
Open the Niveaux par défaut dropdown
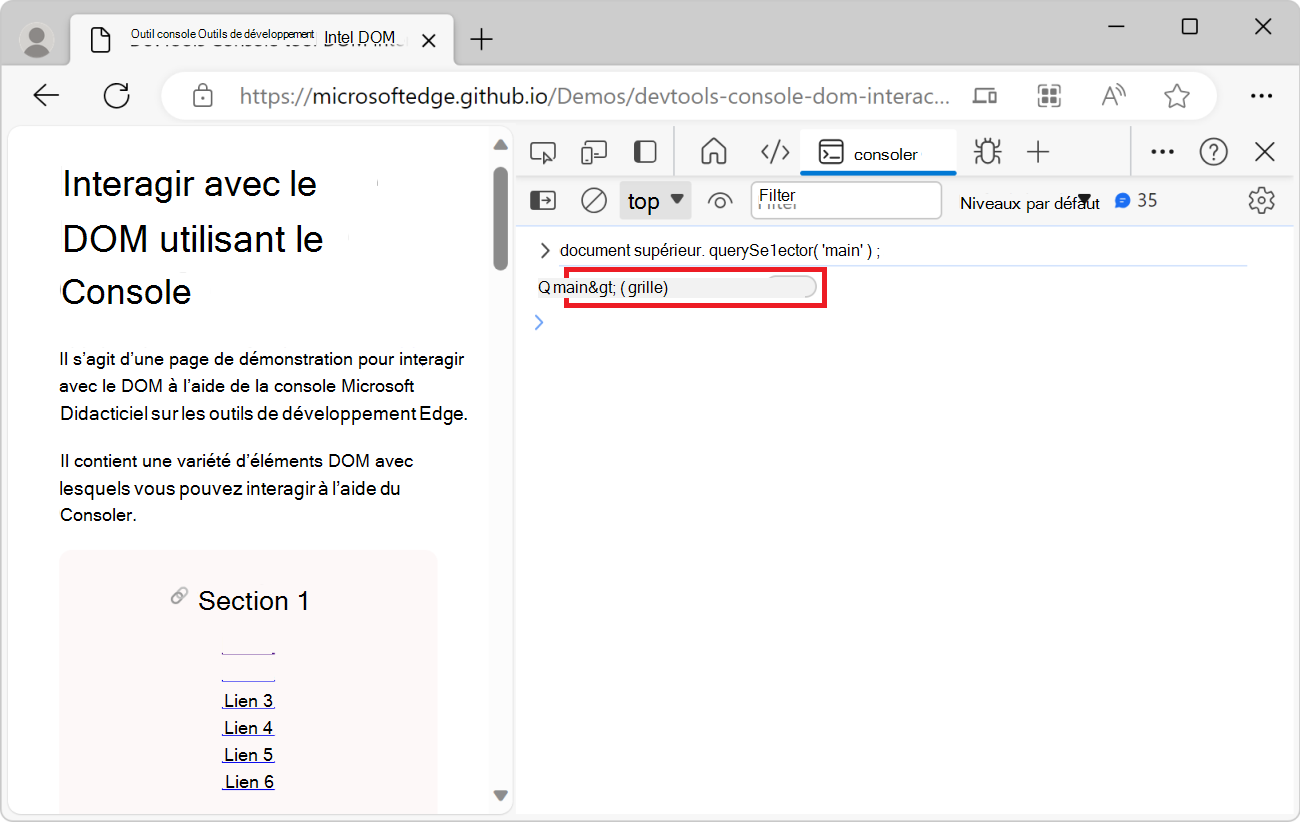1030,202
